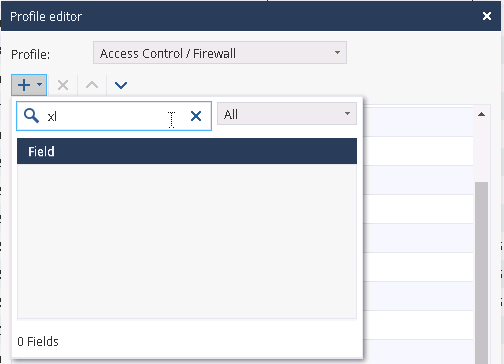504x364 pixels.
Task: Click the vertical scrollbar thumb
Action: (481, 273)
